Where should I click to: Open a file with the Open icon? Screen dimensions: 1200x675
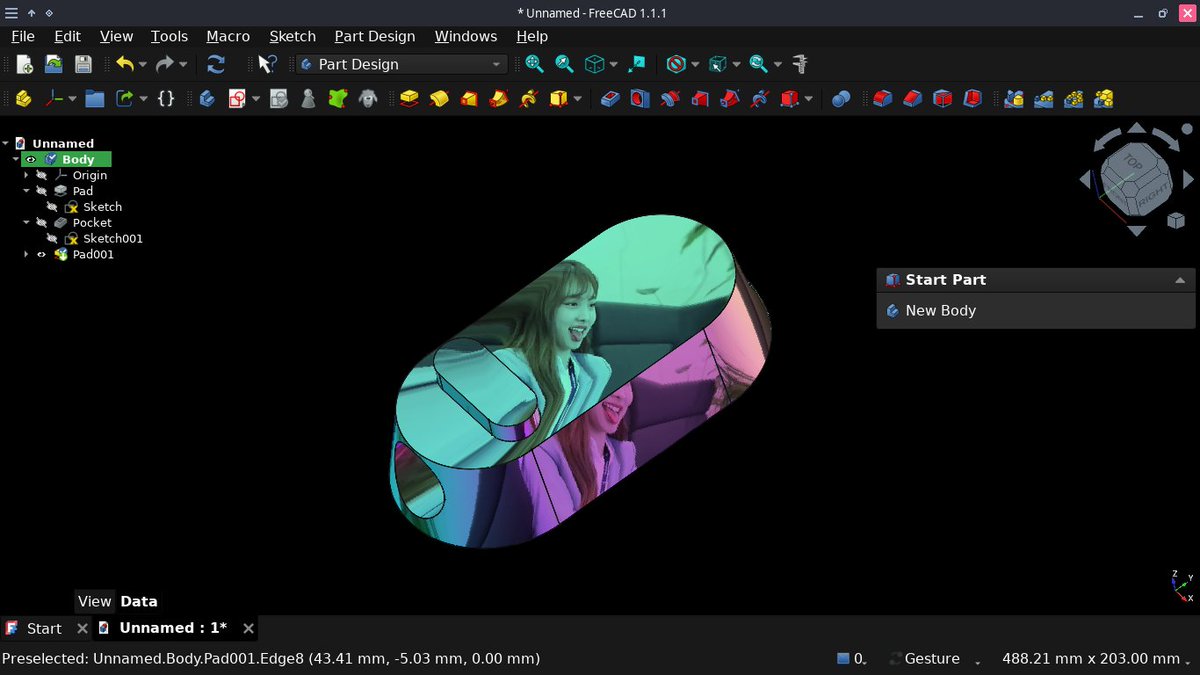tap(54, 64)
